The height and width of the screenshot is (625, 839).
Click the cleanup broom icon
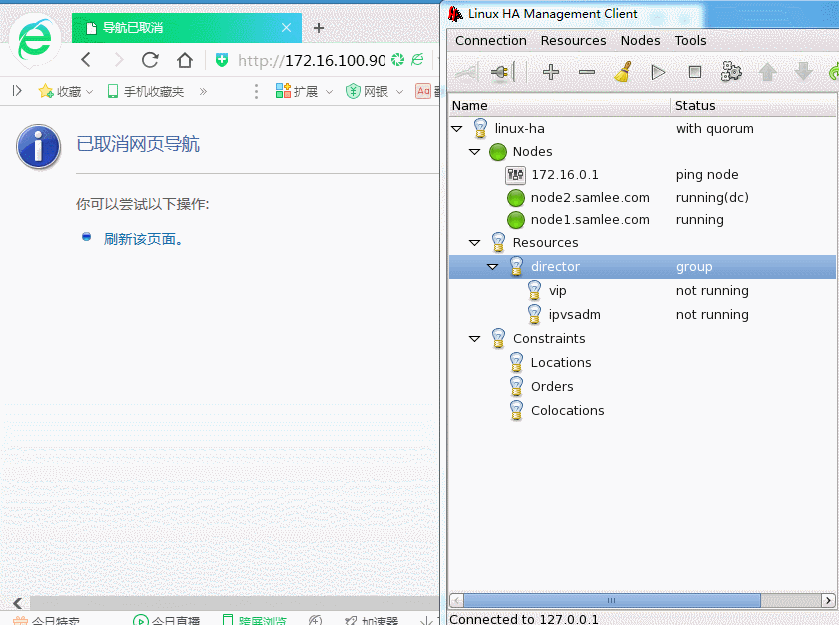(623, 72)
